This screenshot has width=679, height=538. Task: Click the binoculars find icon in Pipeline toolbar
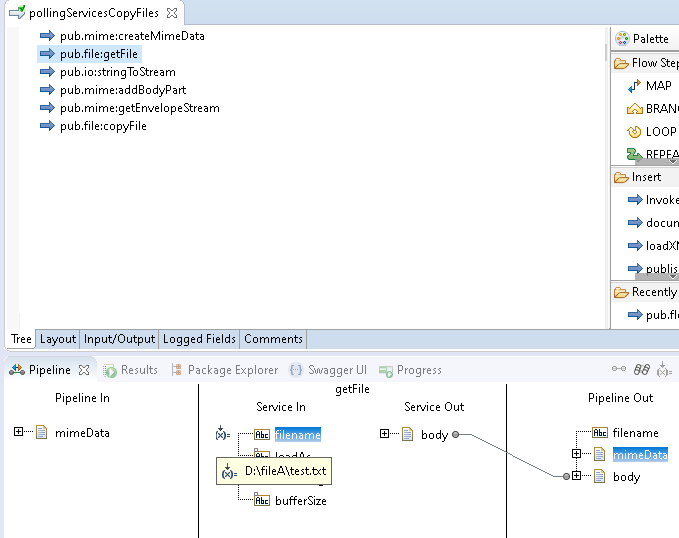pyautogui.click(x=641, y=369)
